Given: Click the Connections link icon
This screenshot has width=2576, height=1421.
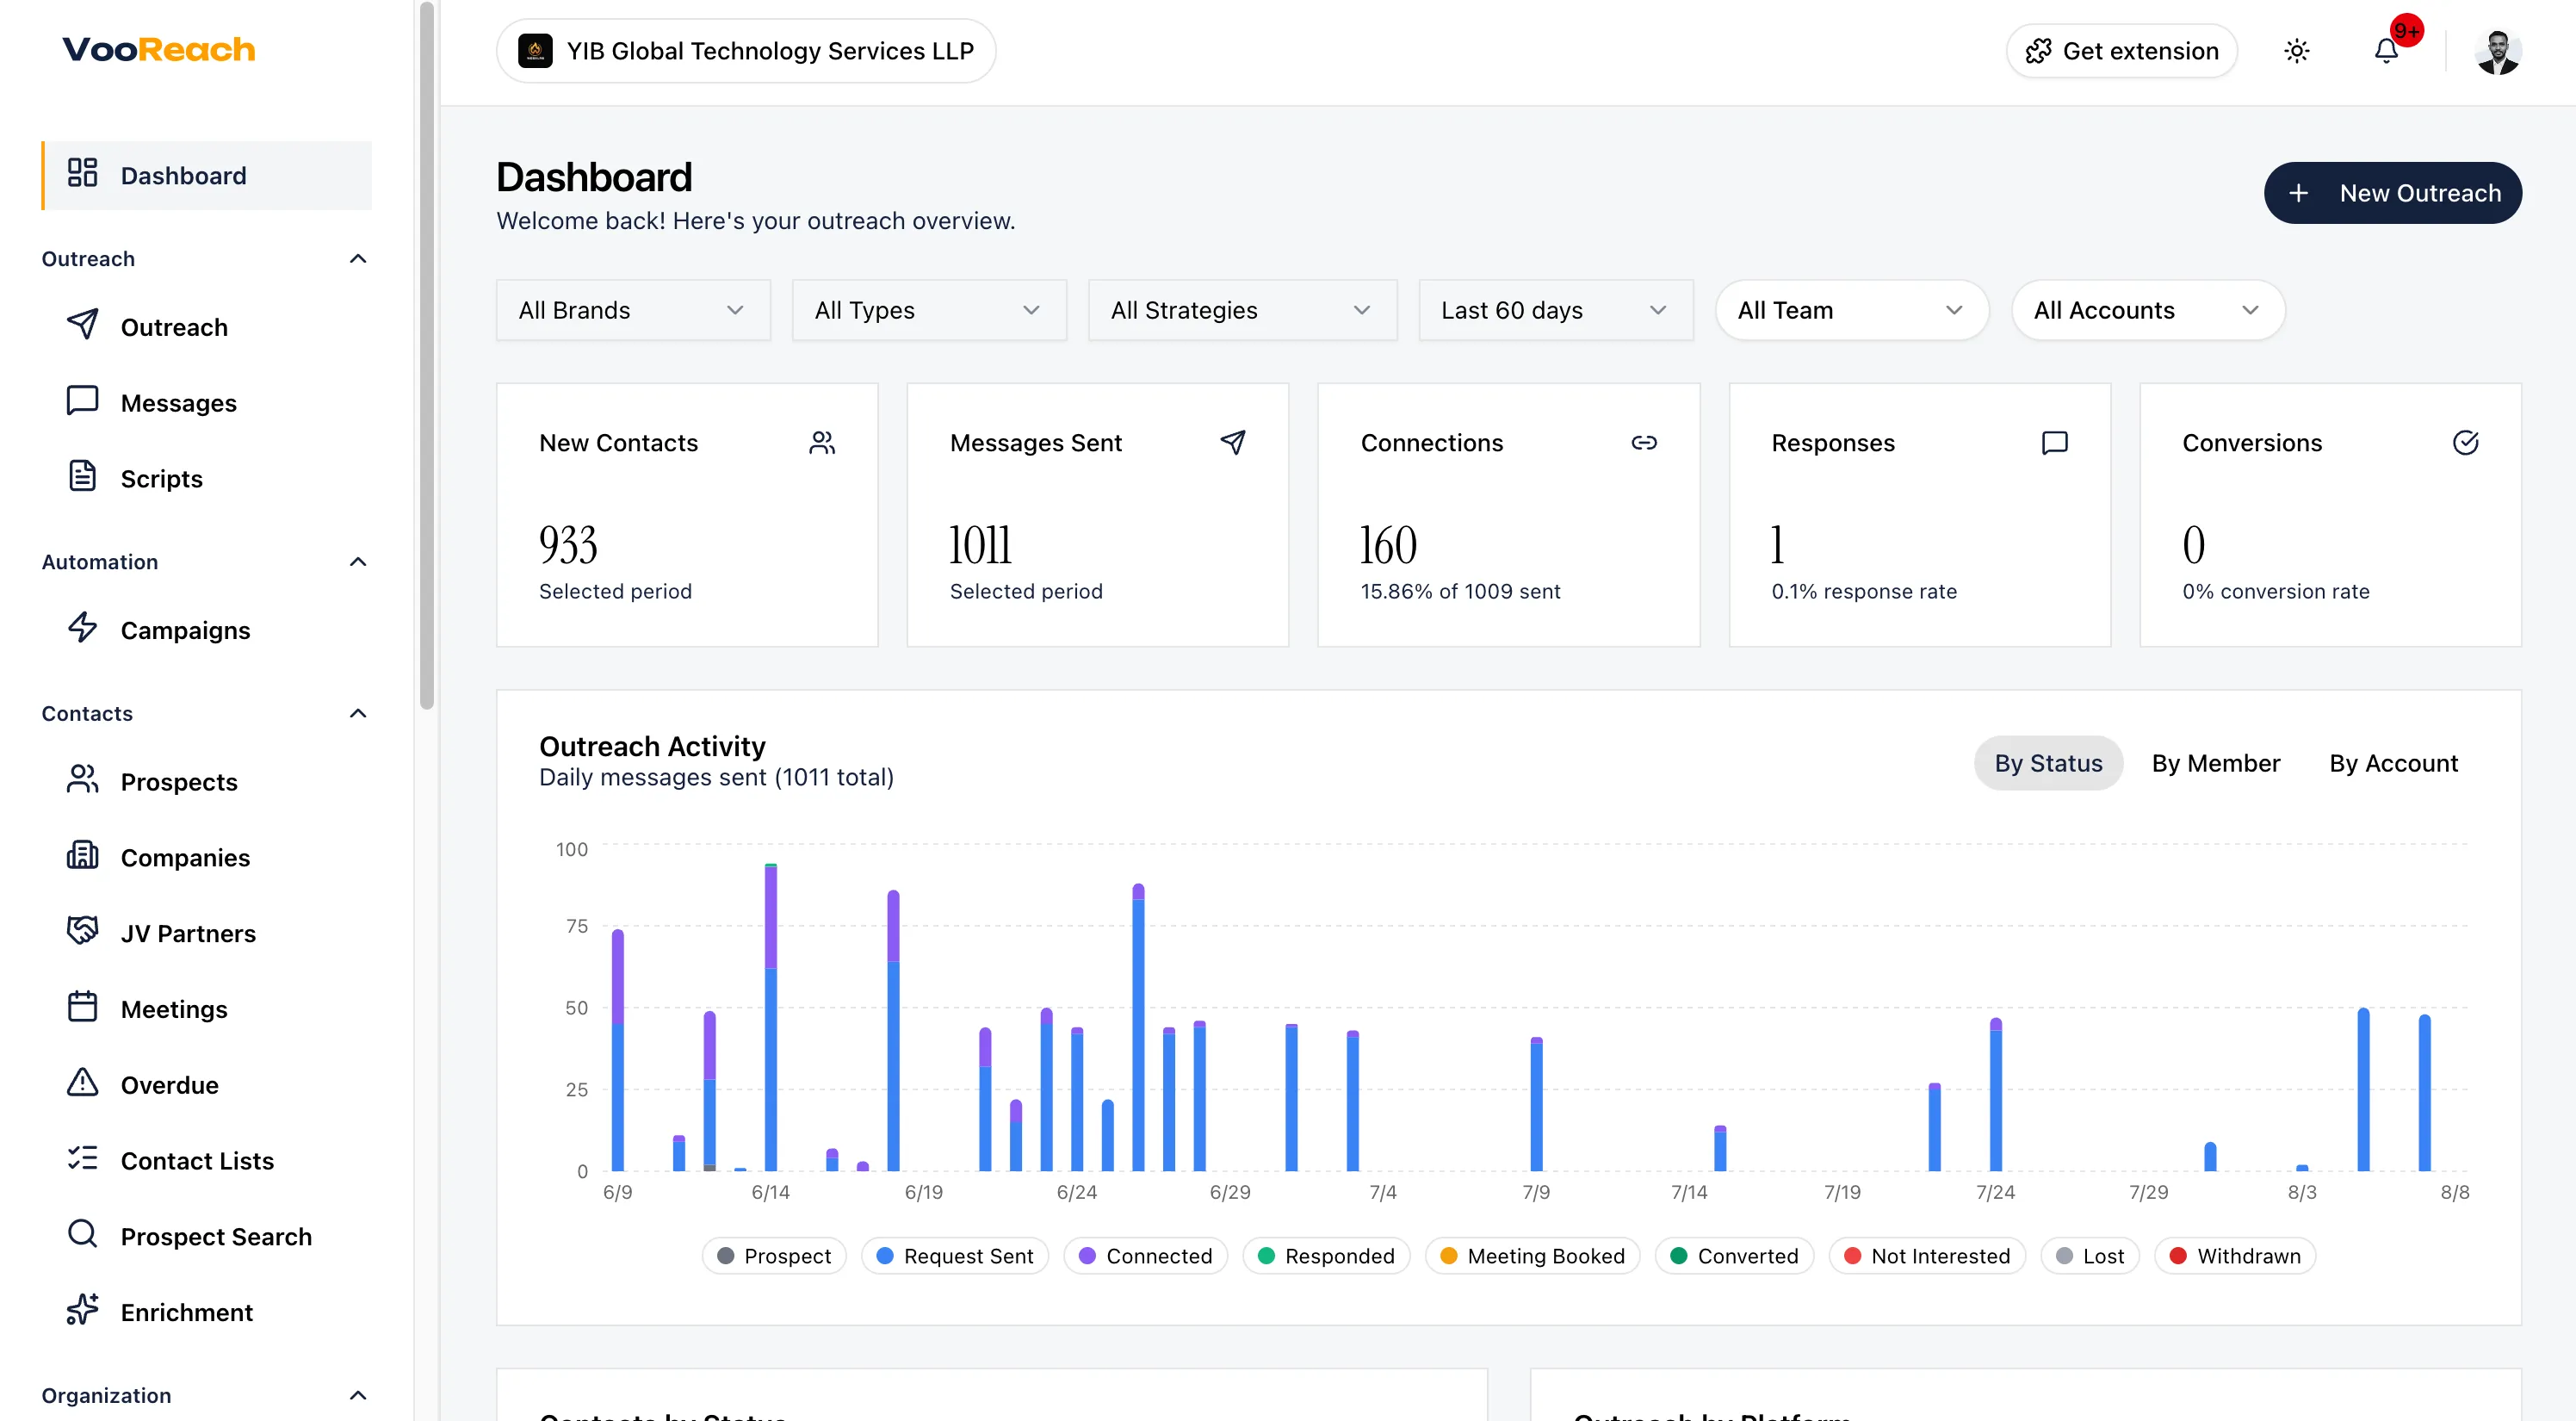Looking at the screenshot, I should coord(1644,443).
